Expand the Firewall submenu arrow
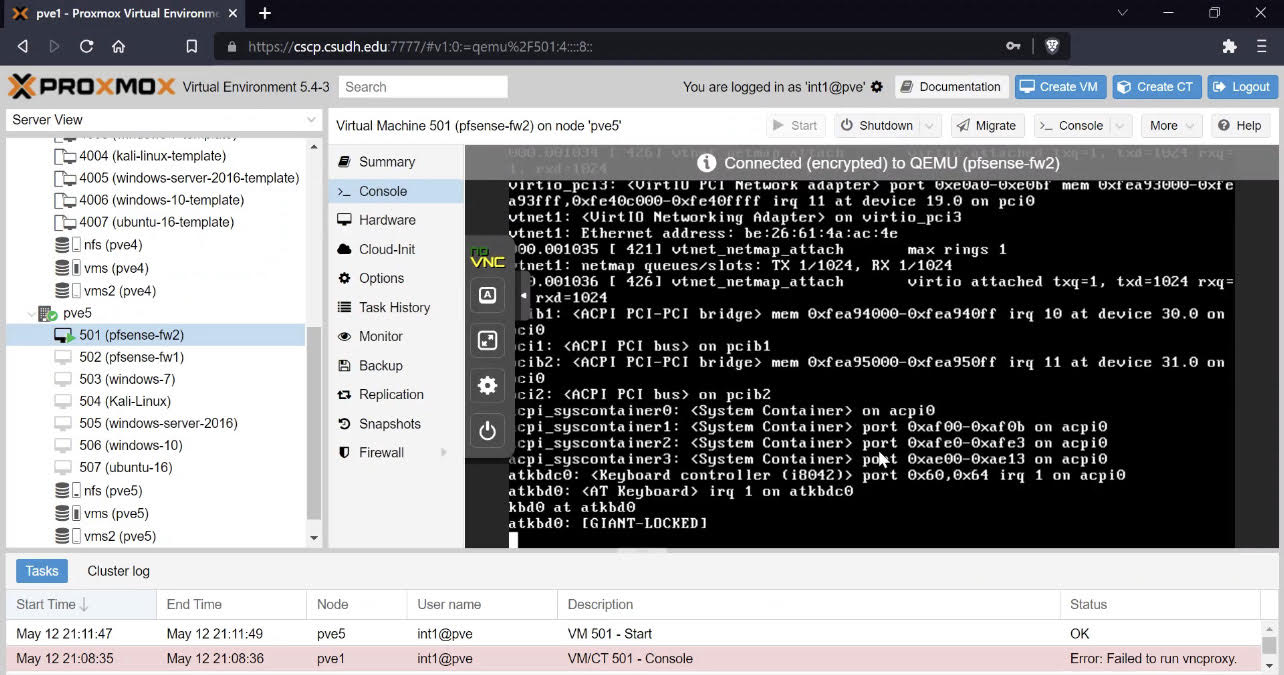The width and height of the screenshot is (1284, 675). (x=444, y=453)
